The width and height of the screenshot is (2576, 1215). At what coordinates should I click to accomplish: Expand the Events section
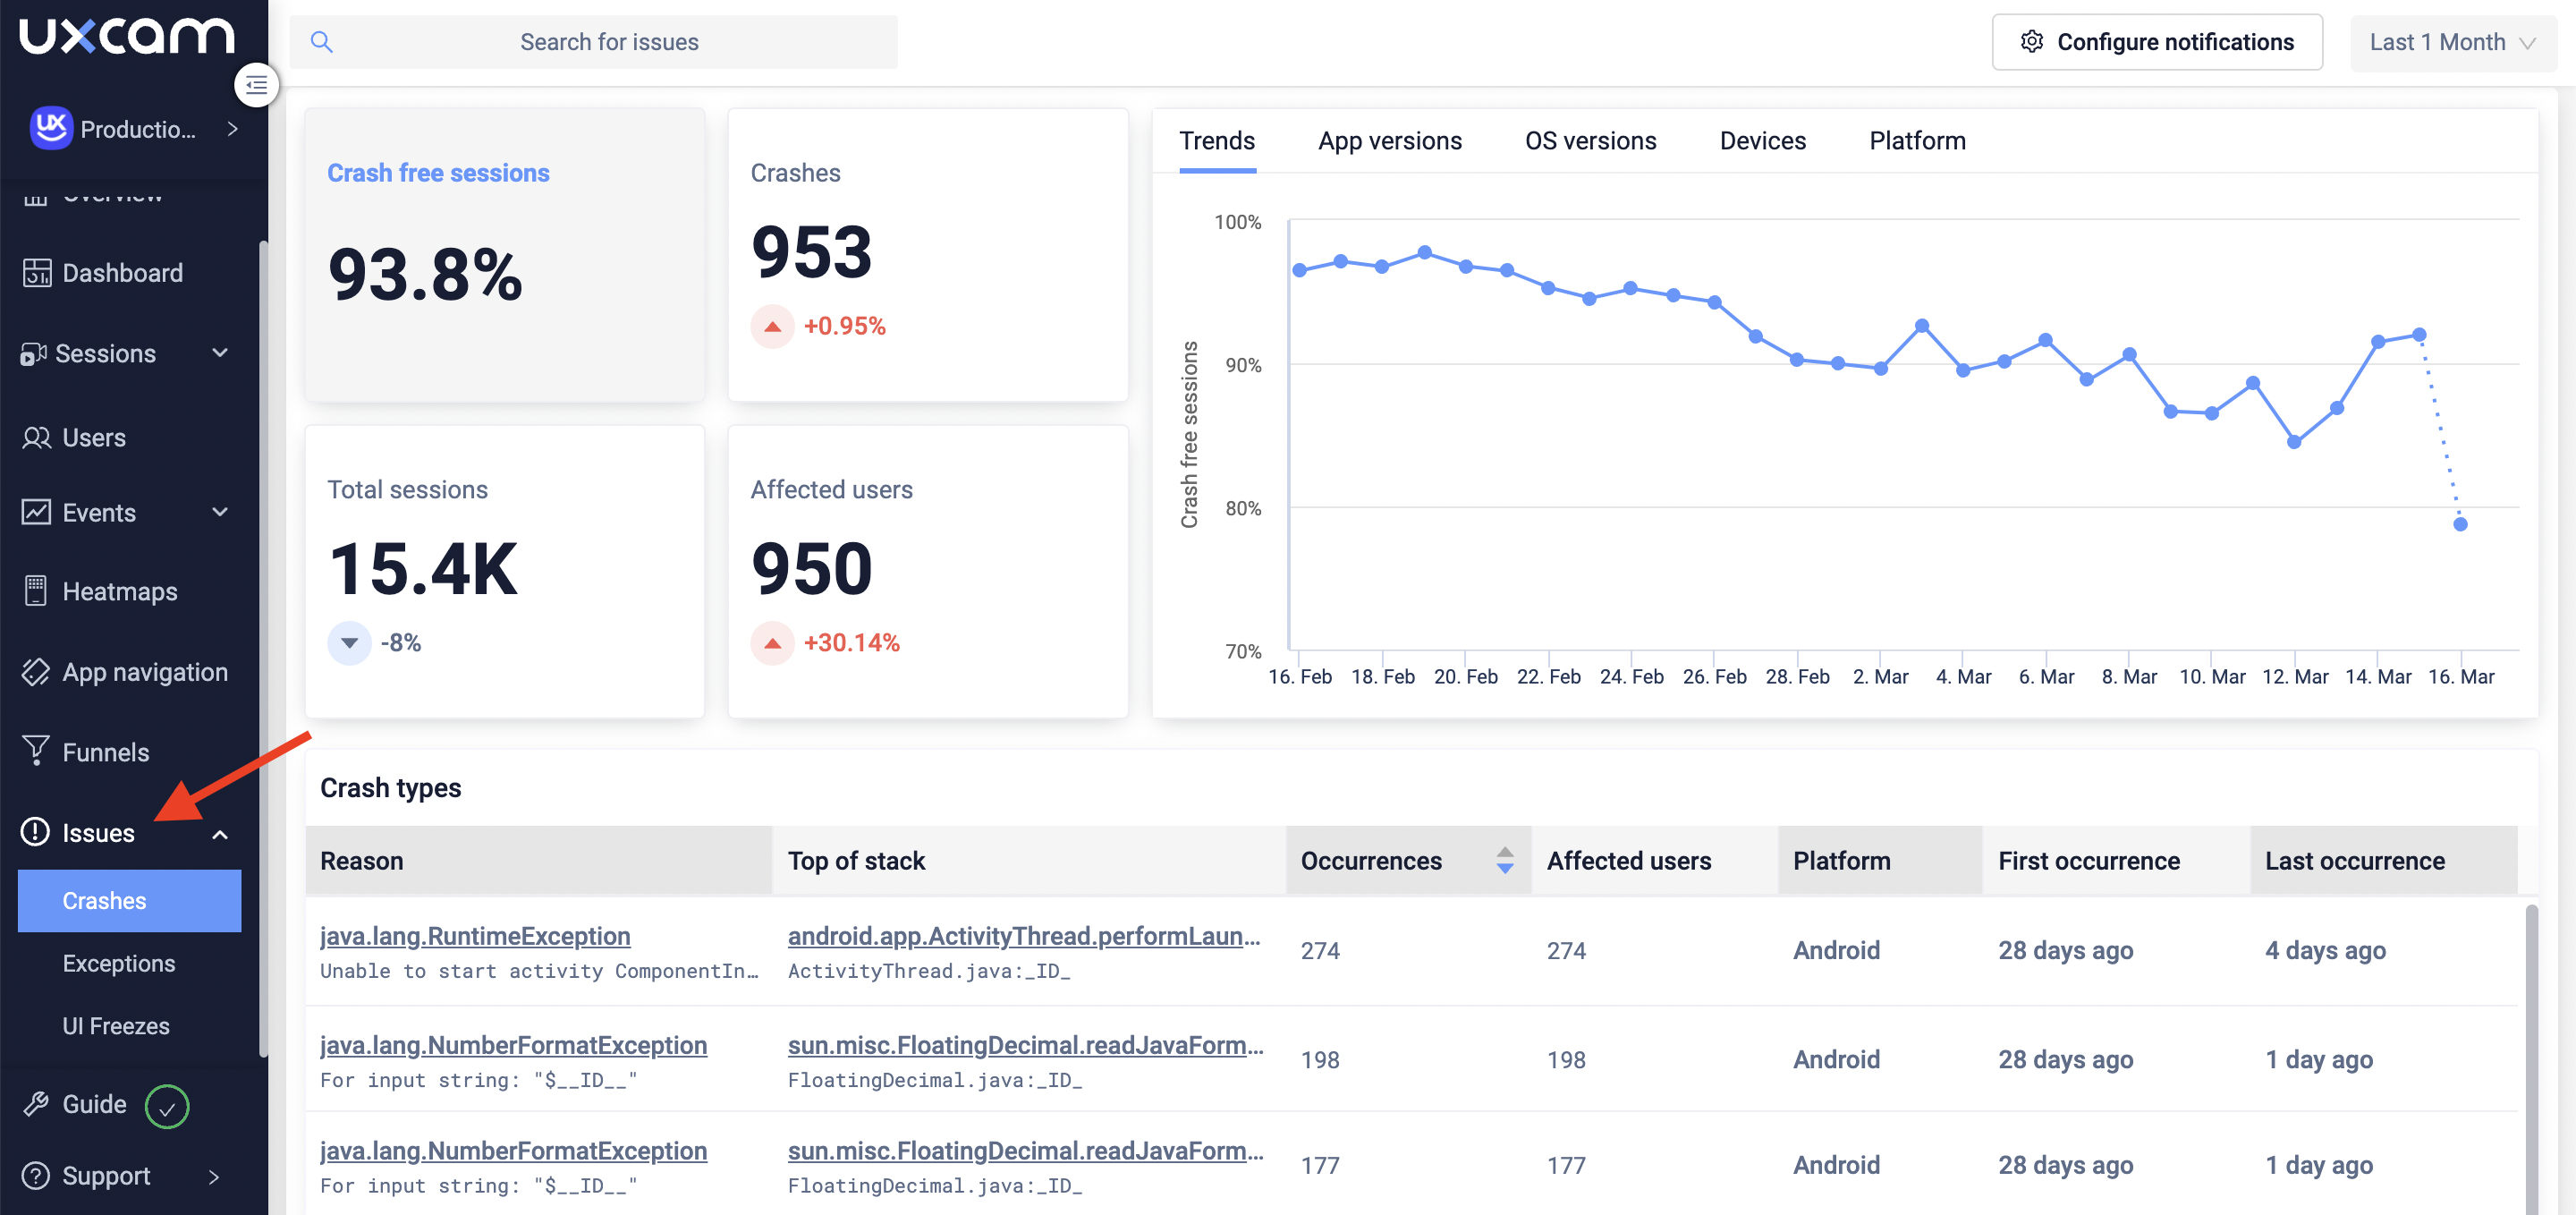click(219, 512)
